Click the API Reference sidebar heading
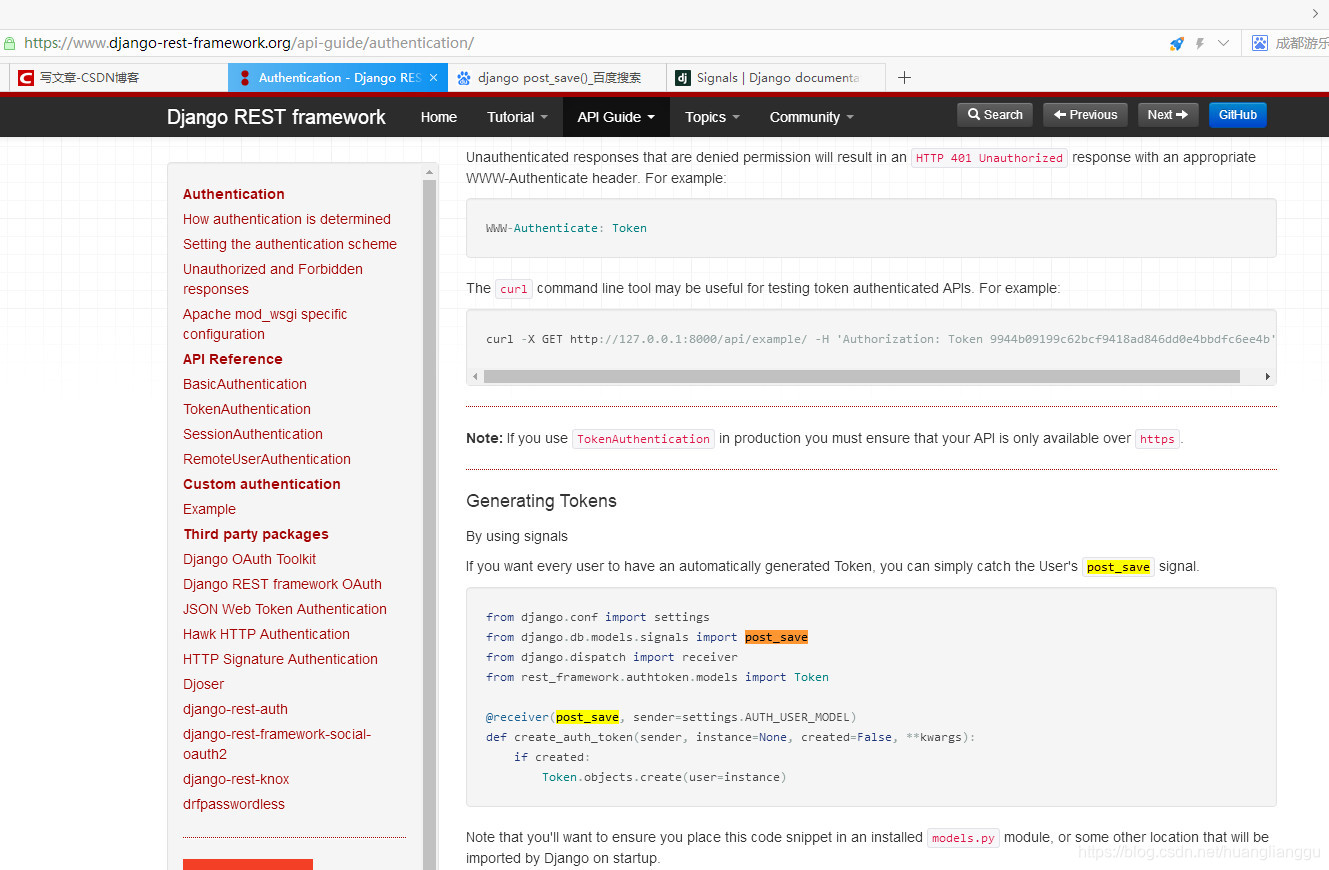The height and width of the screenshot is (870, 1329). 233,359
